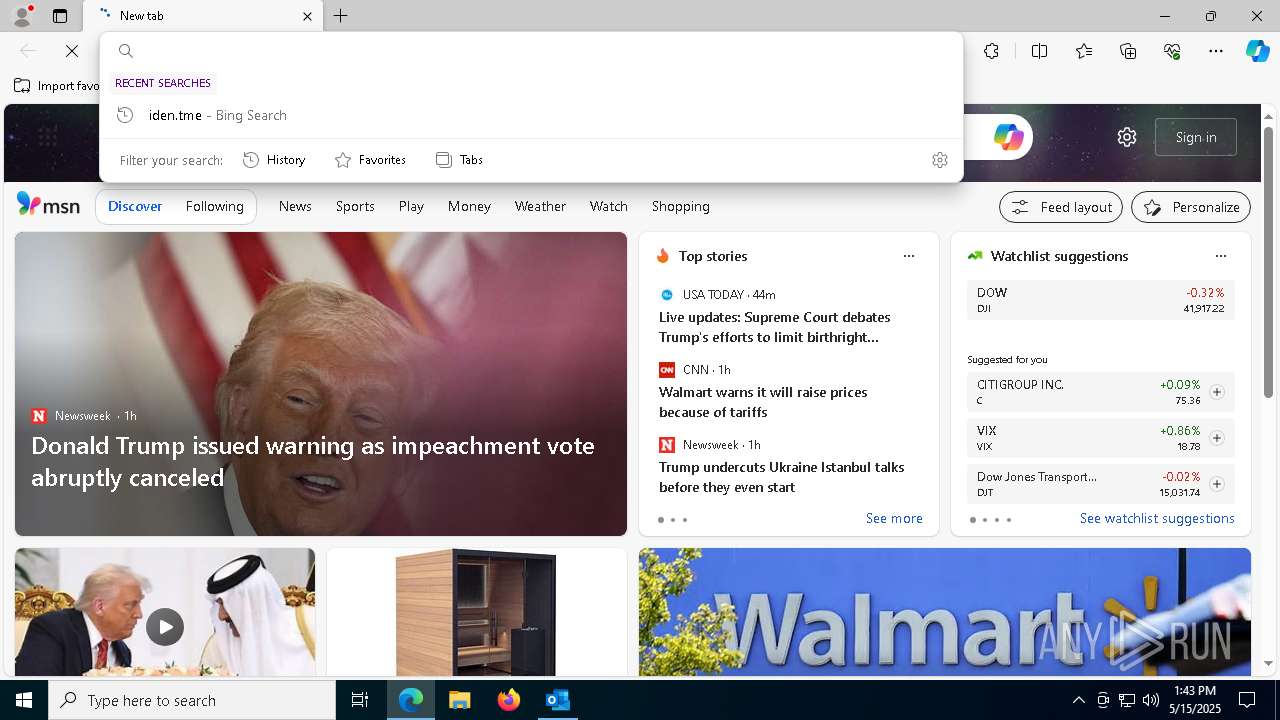Open the Feed layout options
The height and width of the screenshot is (720, 1280).
tap(1061, 207)
